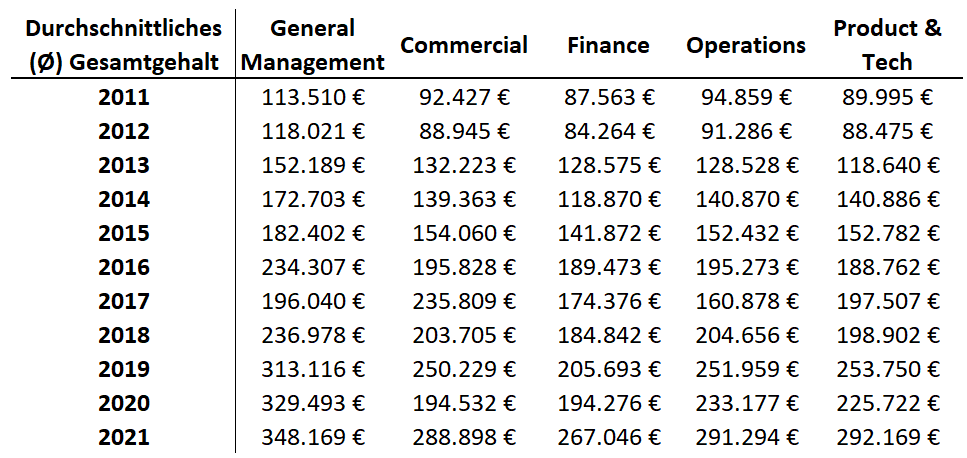Select the Commercial column header
Screen dimensions: 967x458
[464, 45]
